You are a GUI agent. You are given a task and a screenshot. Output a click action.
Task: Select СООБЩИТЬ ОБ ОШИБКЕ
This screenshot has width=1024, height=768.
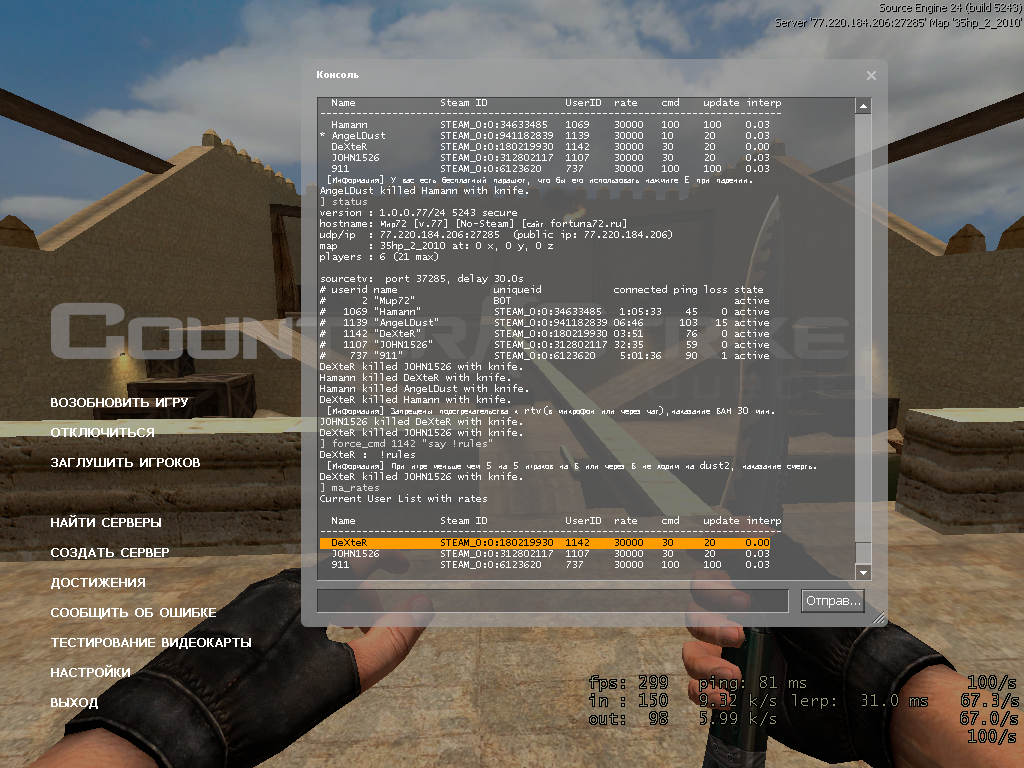click(x=133, y=613)
